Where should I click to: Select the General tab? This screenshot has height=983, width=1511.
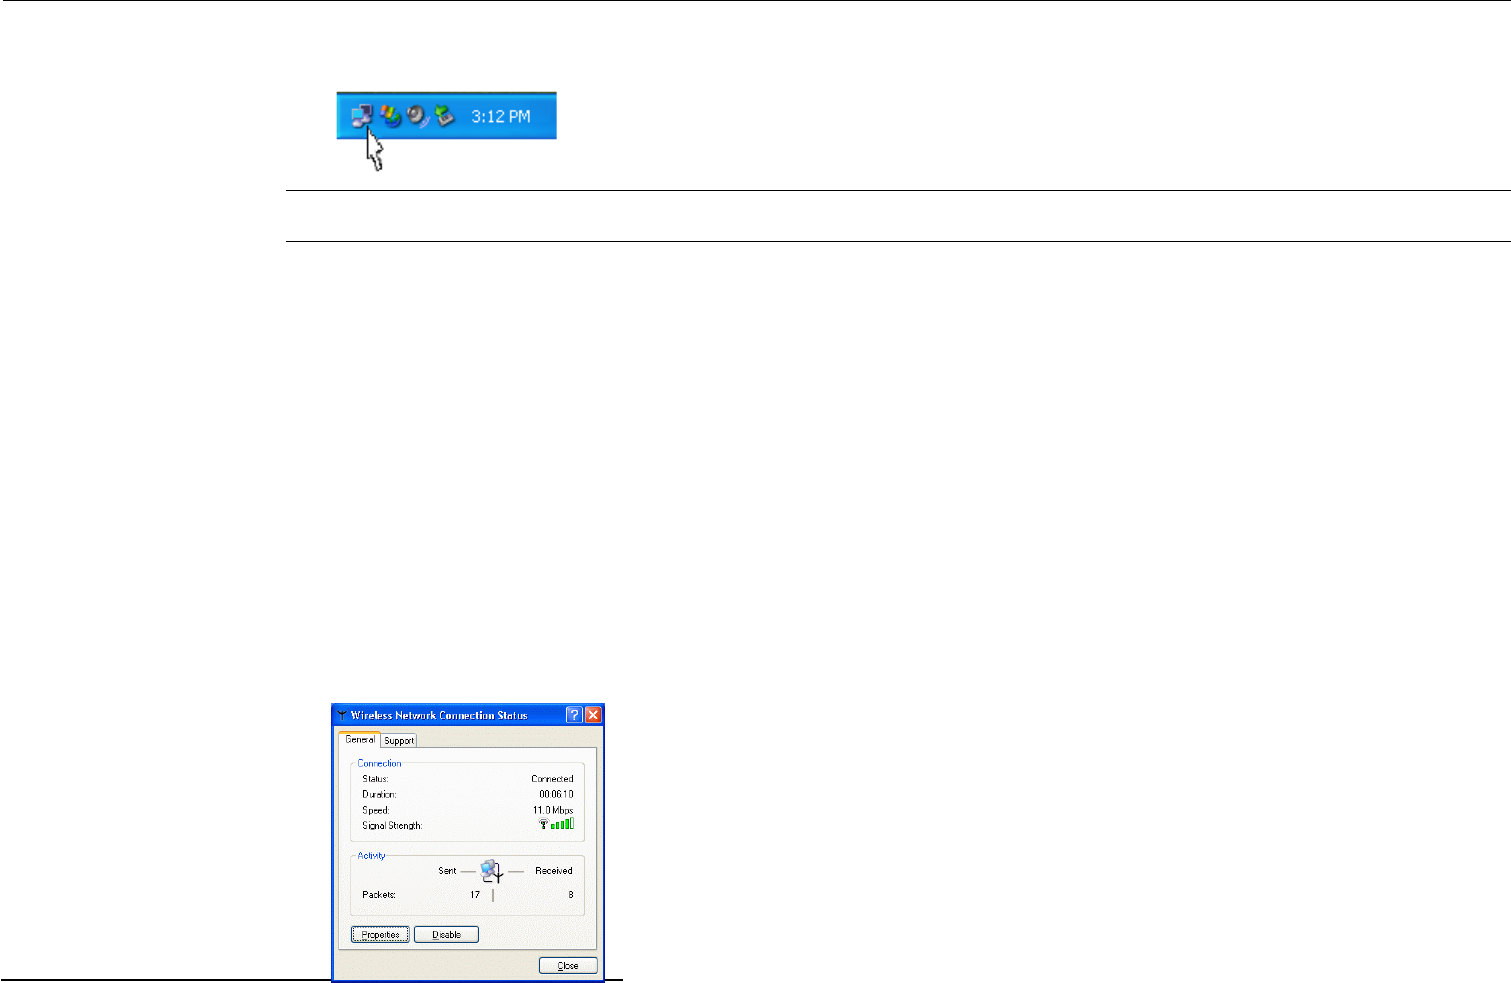[x=360, y=739]
